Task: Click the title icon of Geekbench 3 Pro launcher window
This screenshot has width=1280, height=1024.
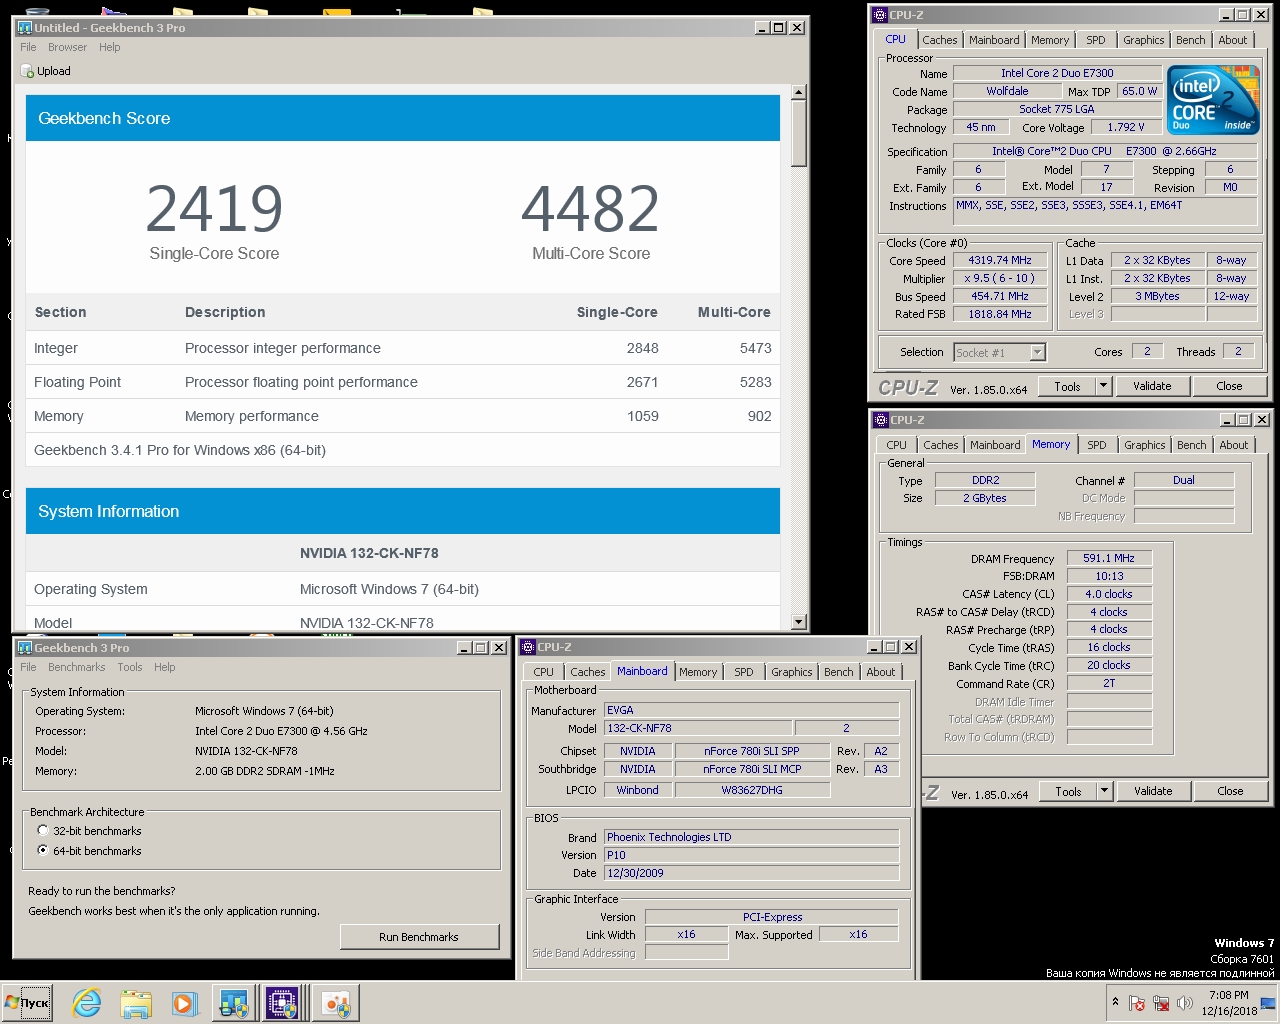Action: pyautogui.click(x=25, y=648)
